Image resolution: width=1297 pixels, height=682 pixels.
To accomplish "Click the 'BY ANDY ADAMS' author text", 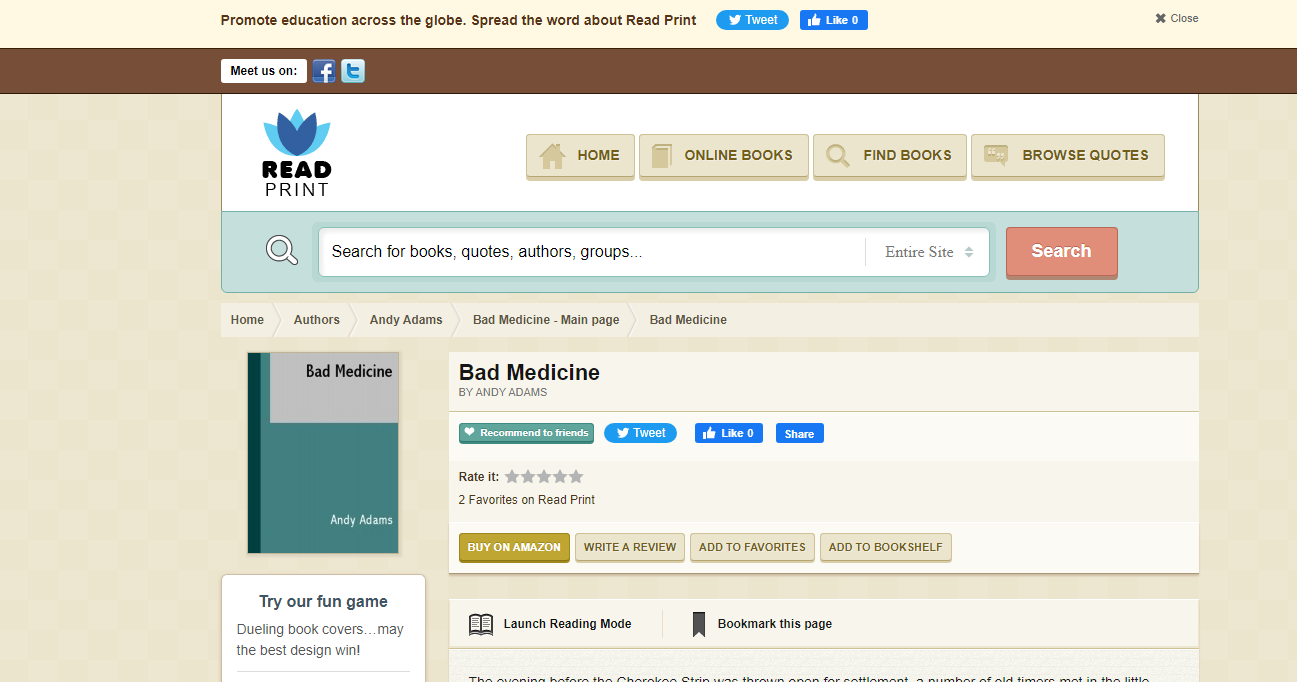I will [503, 393].
